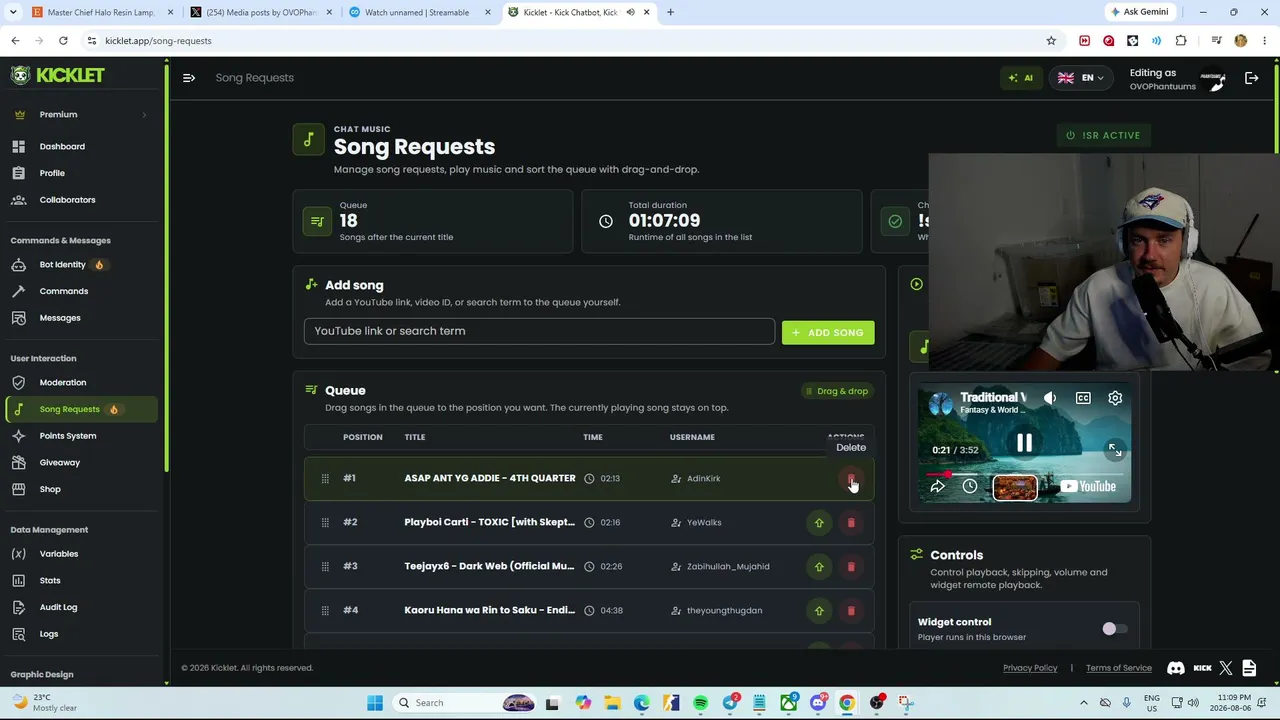
Task: Delete the ASAP ANT YG ADDIE song
Action: coord(851,478)
